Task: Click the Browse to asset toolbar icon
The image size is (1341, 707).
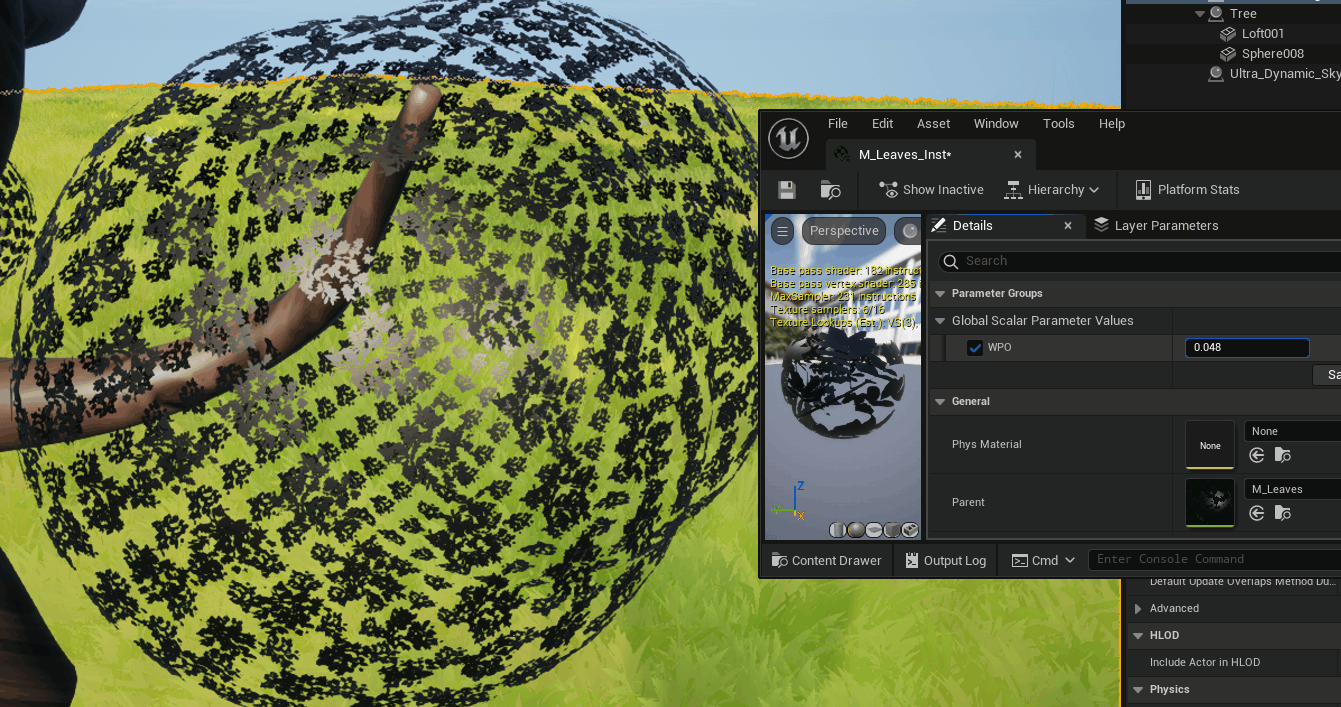Action: pyautogui.click(x=830, y=190)
